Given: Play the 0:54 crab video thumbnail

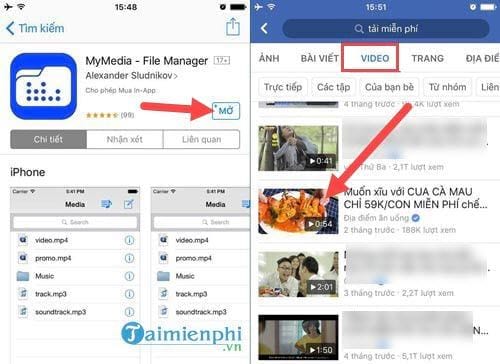Looking at the screenshot, I should coord(298,211).
